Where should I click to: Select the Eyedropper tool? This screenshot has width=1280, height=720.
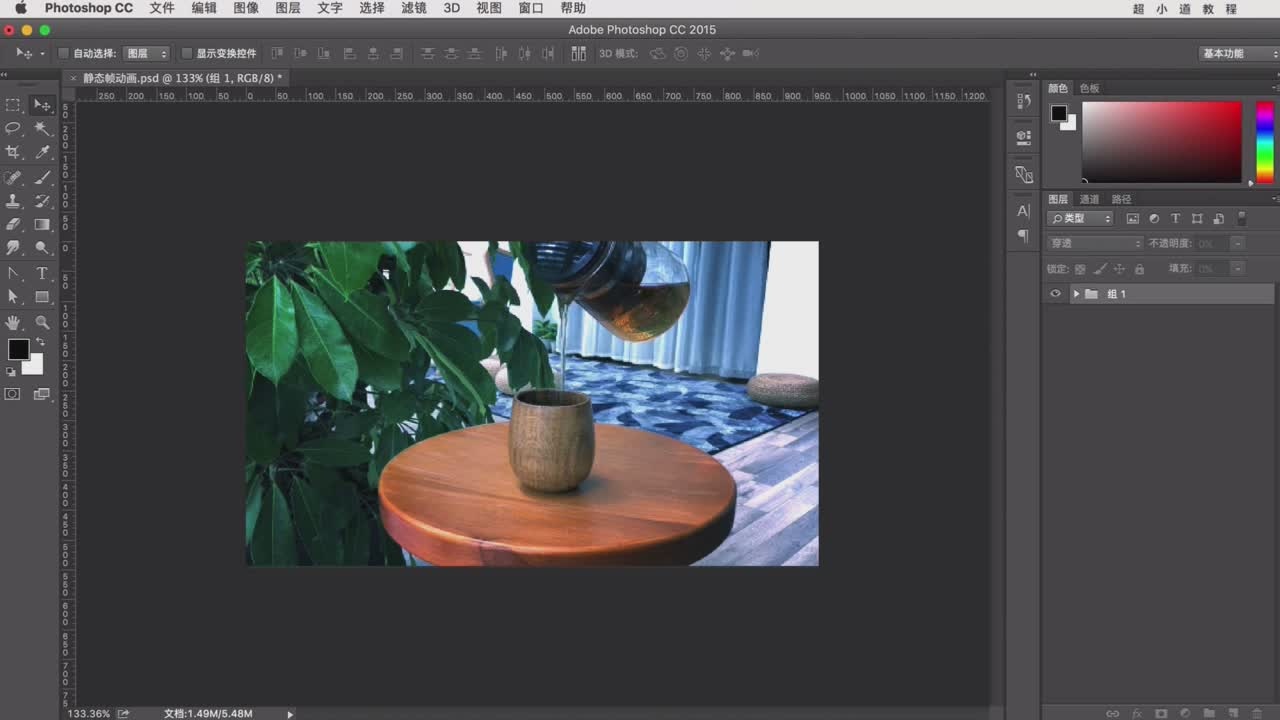point(42,153)
